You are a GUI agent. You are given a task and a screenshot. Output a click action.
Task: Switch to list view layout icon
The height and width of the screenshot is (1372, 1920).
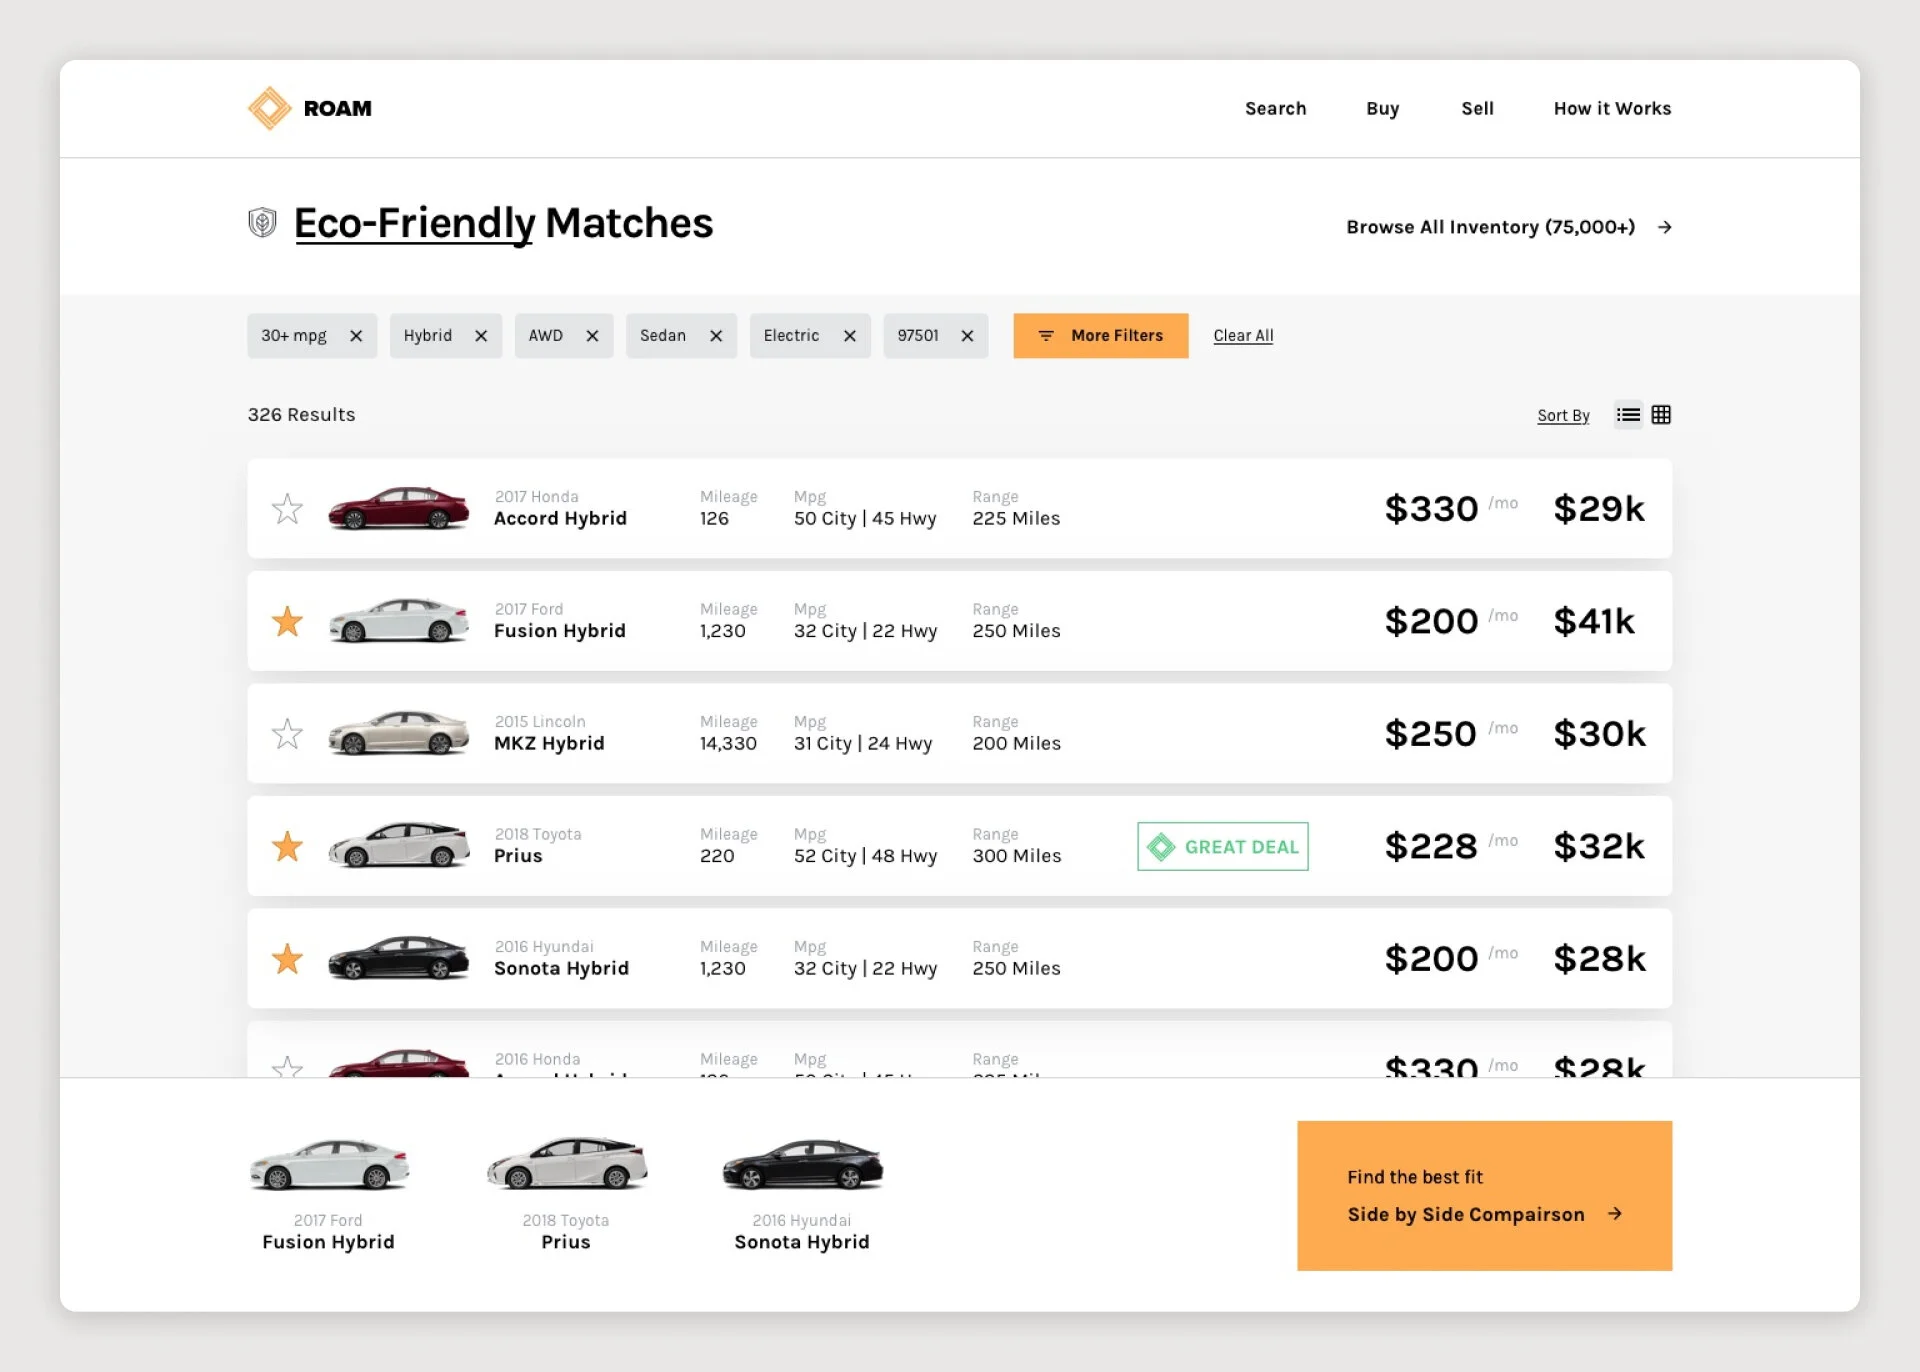pos(1628,415)
